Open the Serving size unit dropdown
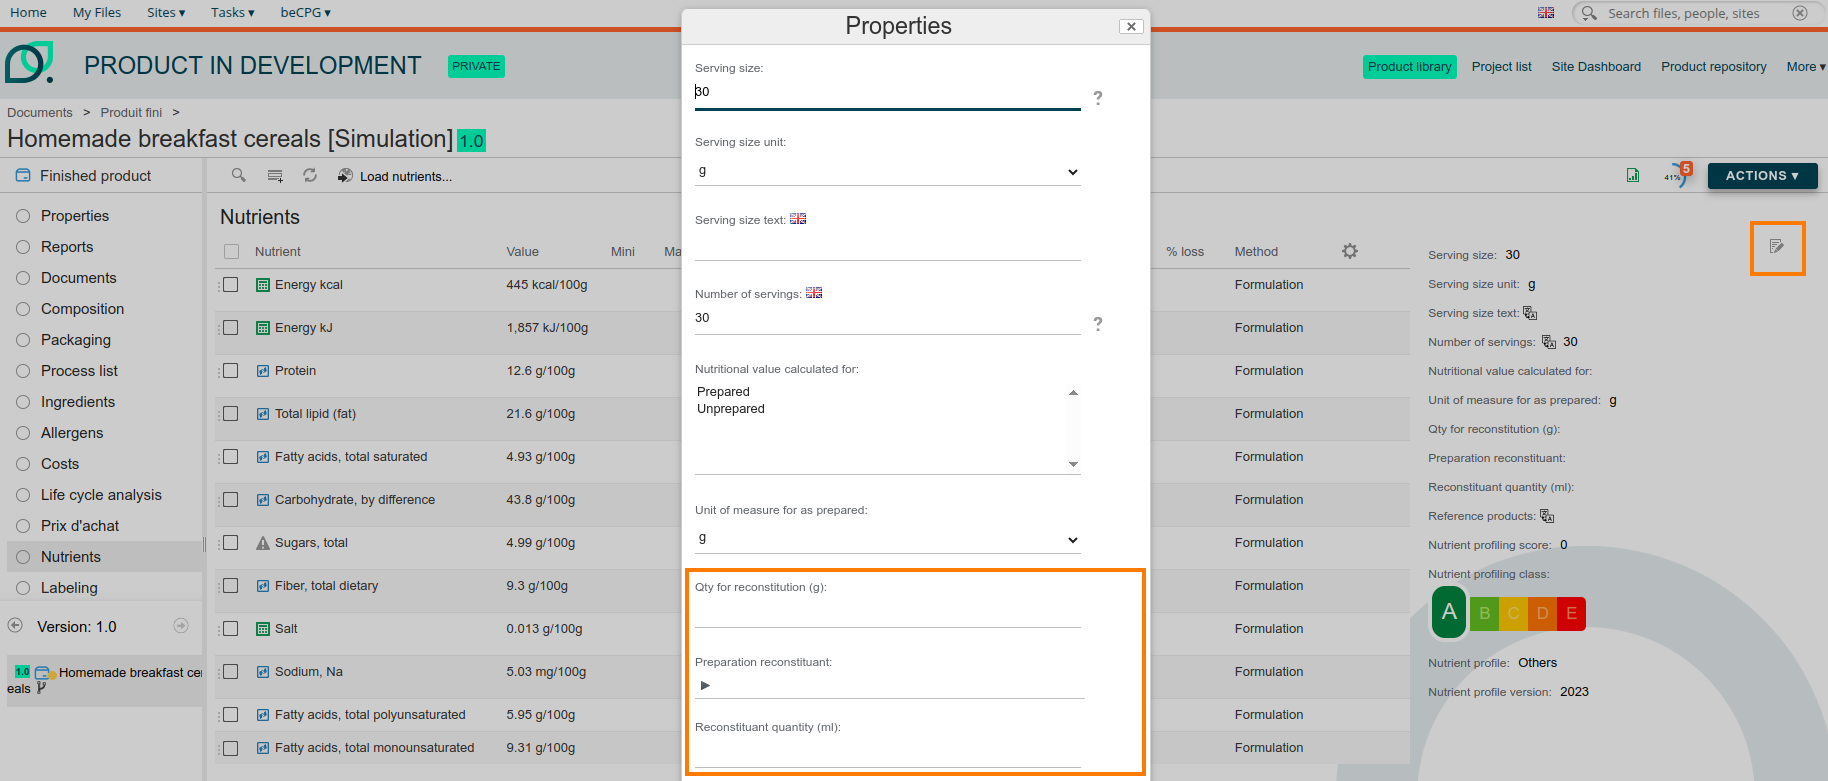Image resolution: width=1828 pixels, height=781 pixels. [x=887, y=171]
